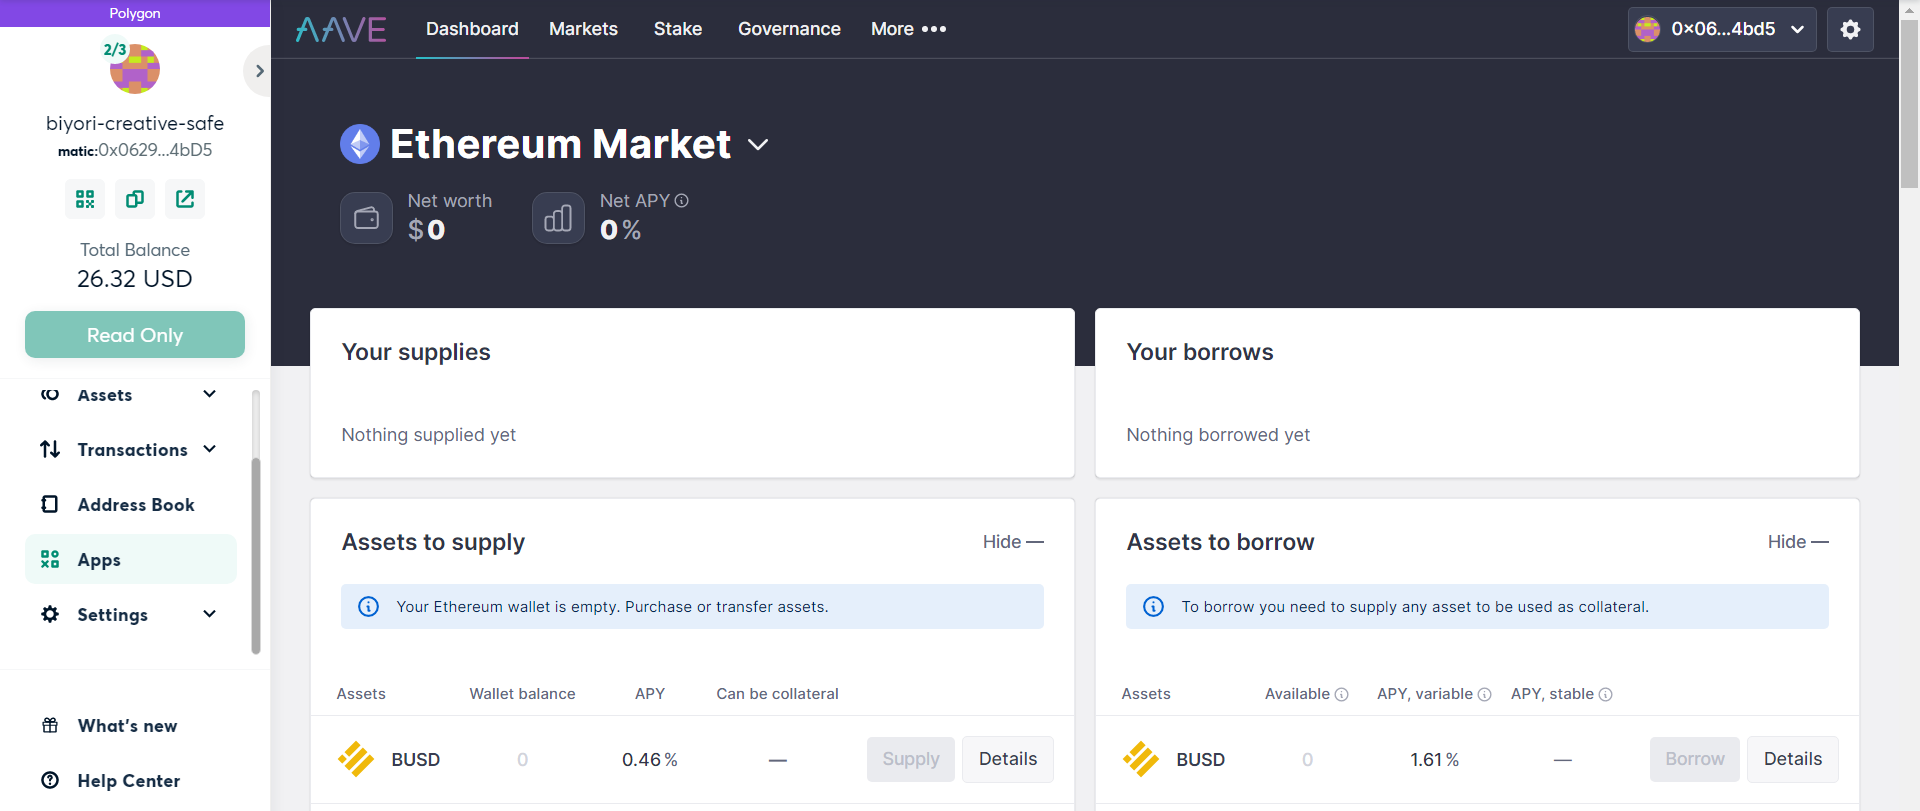Click the Nothing borrowed yet text
This screenshot has height=811, width=1920.
[x=1218, y=435]
